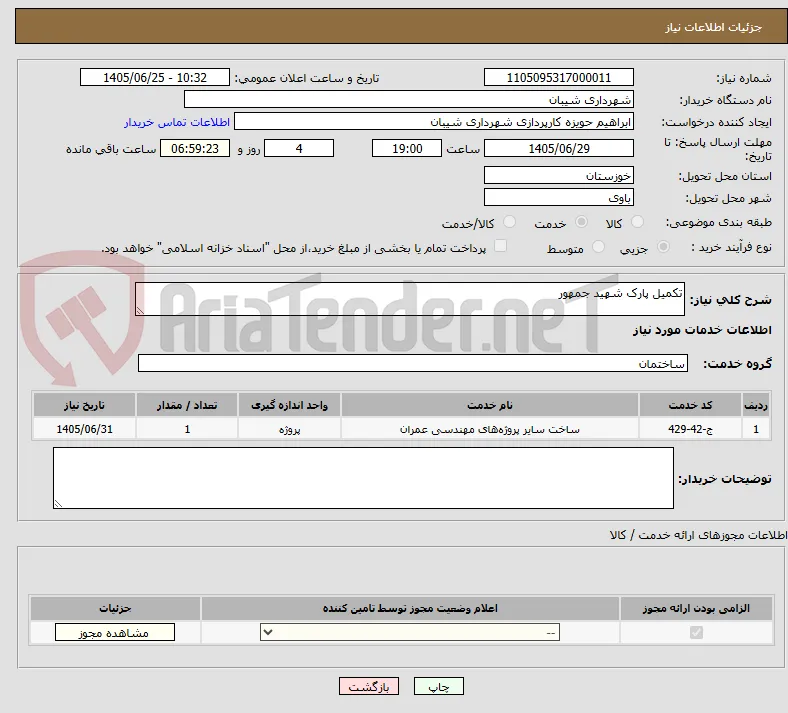Screen dimensions: 788x713
Task: Click the days remaining field 4
Action: coord(299,148)
